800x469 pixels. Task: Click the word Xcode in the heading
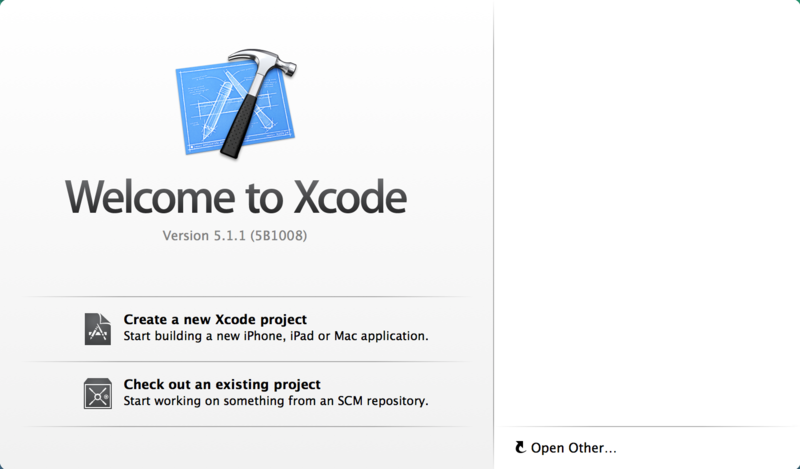click(350, 197)
